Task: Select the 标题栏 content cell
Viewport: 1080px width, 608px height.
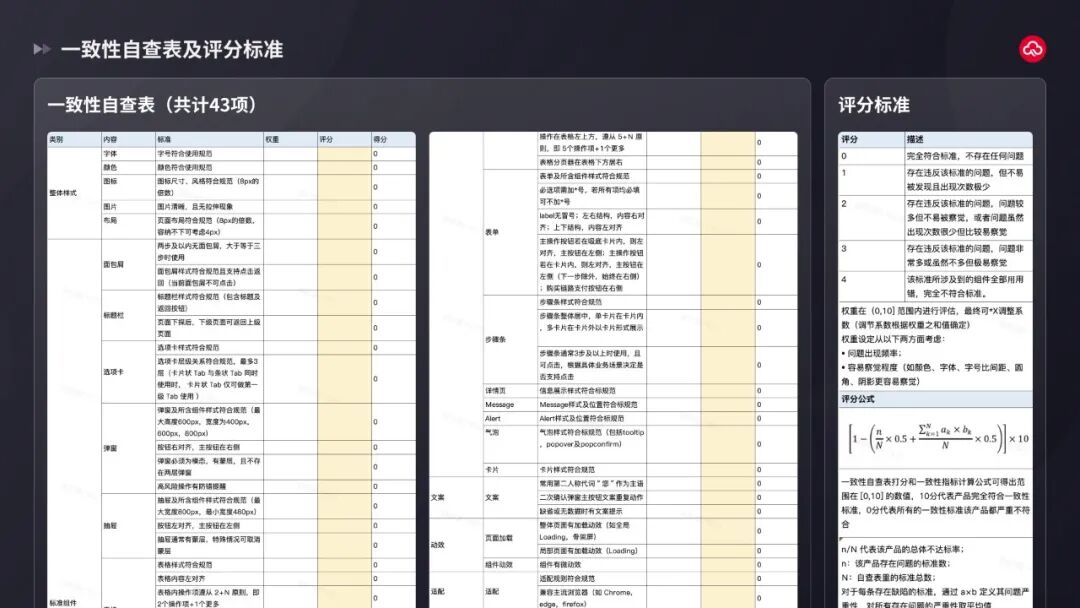Action: (x=127, y=315)
